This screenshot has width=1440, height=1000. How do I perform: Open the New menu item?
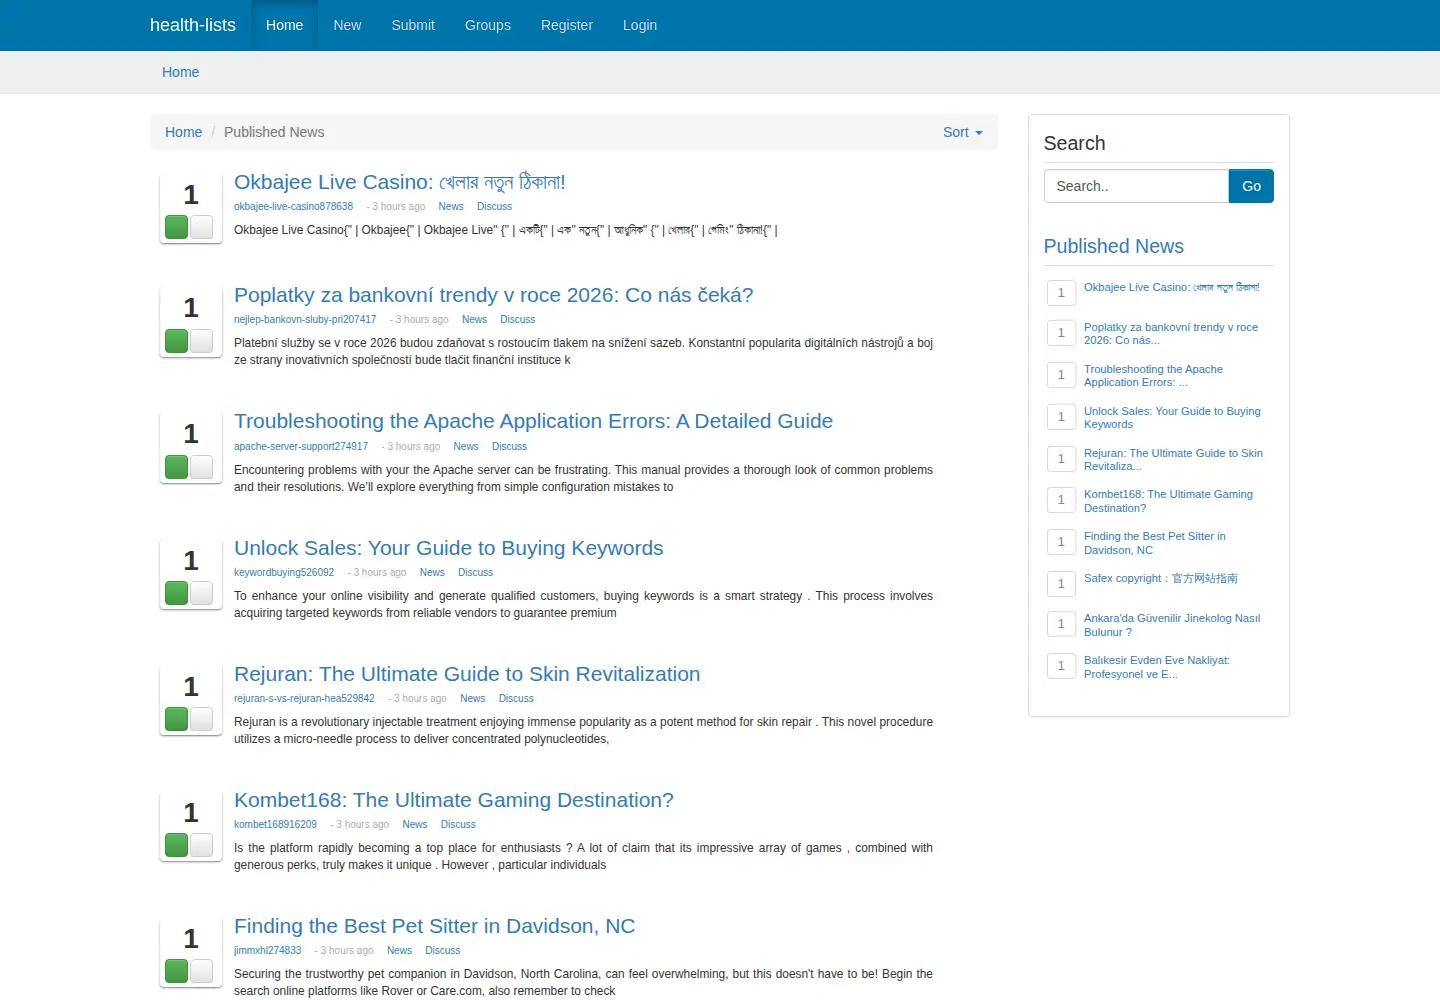pos(347,25)
